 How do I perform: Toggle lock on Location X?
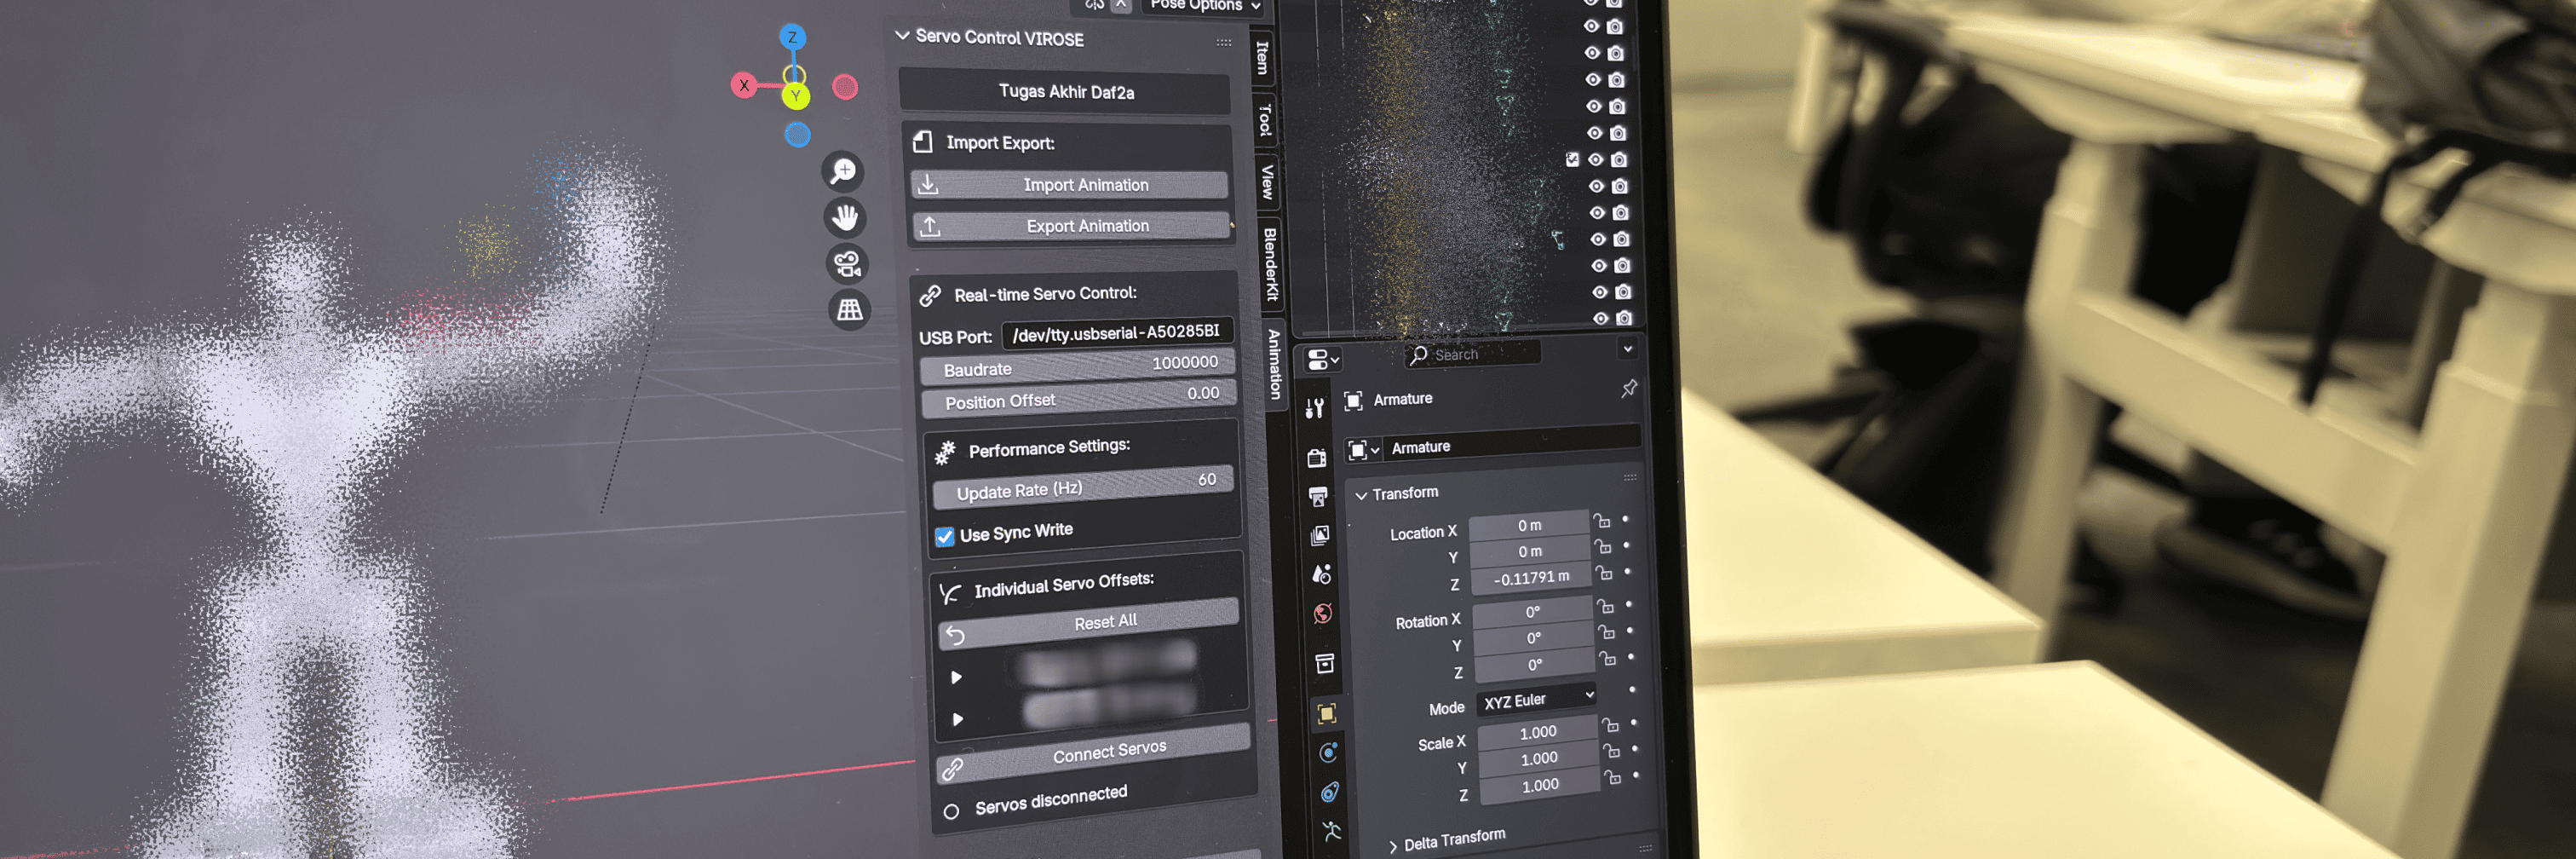pyautogui.click(x=1602, y=521)
